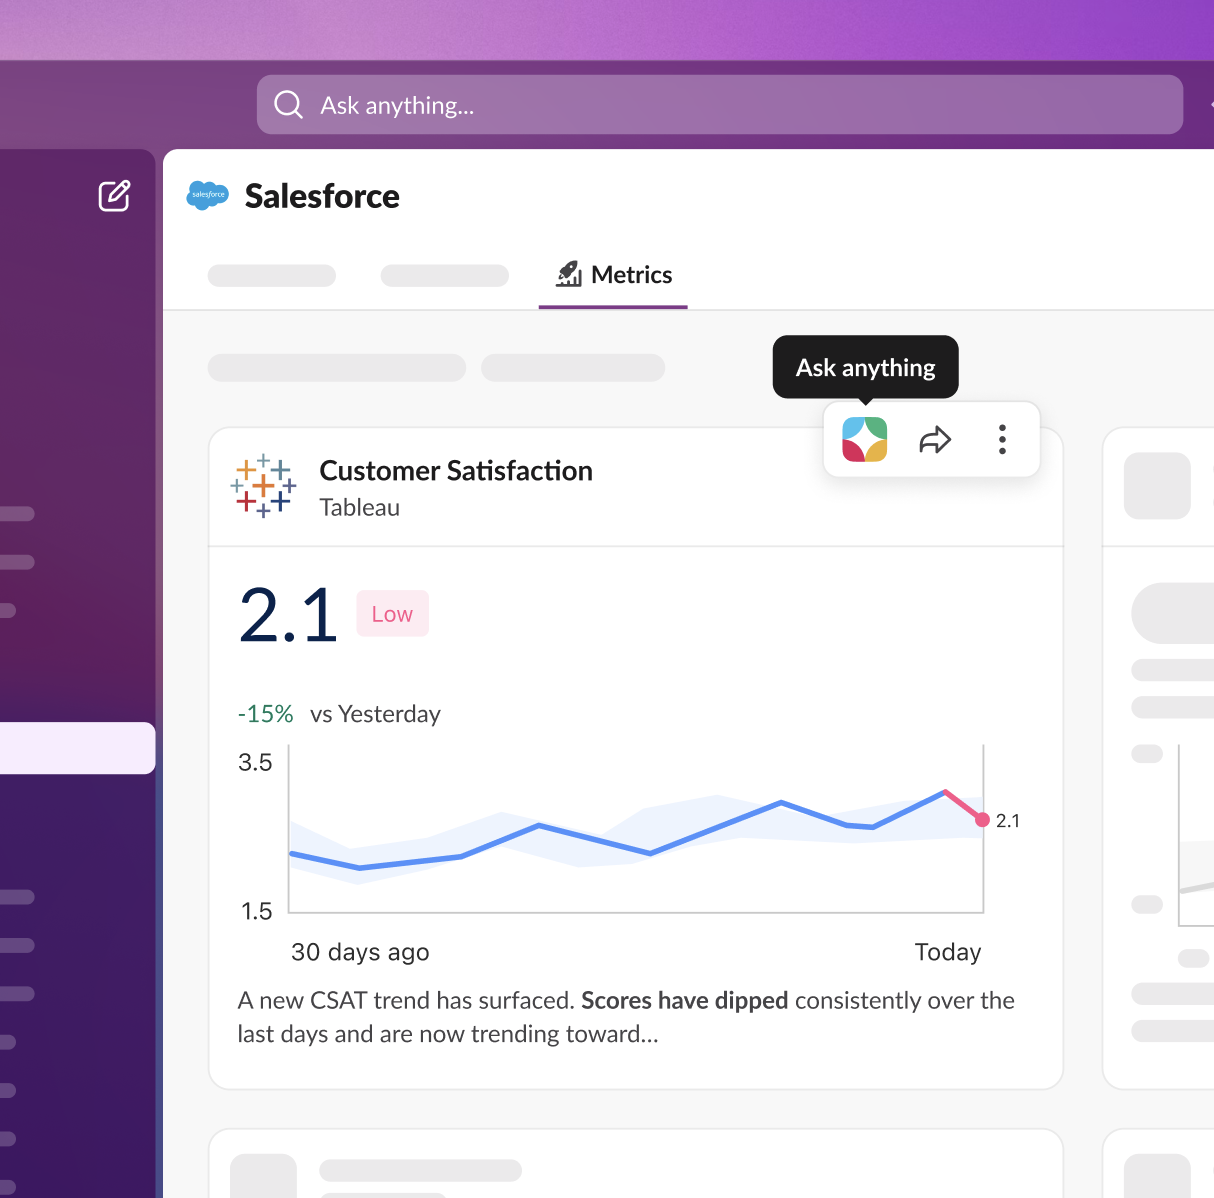Click the Today axis label
Screen dimensions: 1214x1198
(x=948, y=952)
